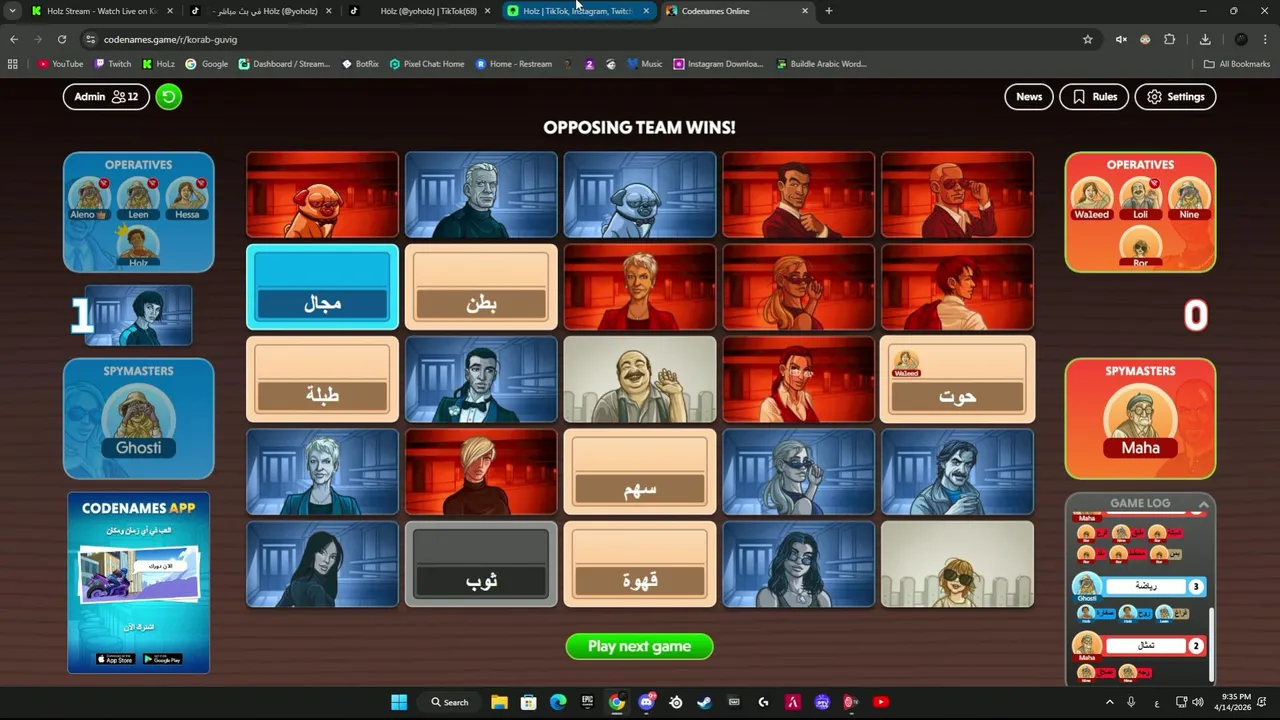Click the green reset game icon
1280x720 pixels.
(169, 97)
